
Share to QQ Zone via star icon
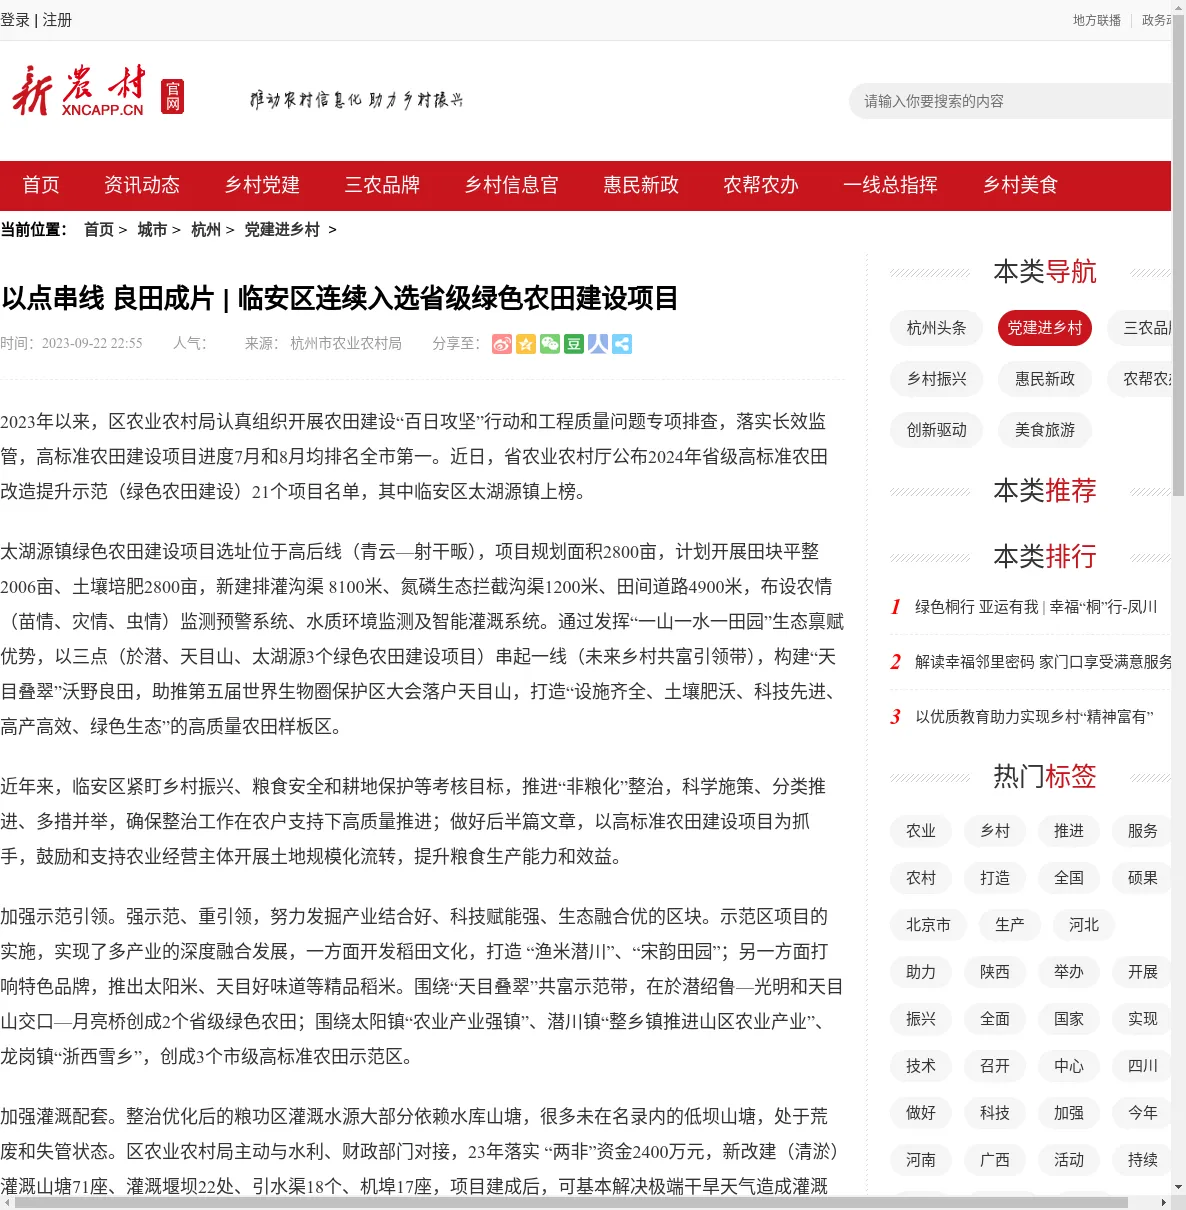click(x=526, y=344)
